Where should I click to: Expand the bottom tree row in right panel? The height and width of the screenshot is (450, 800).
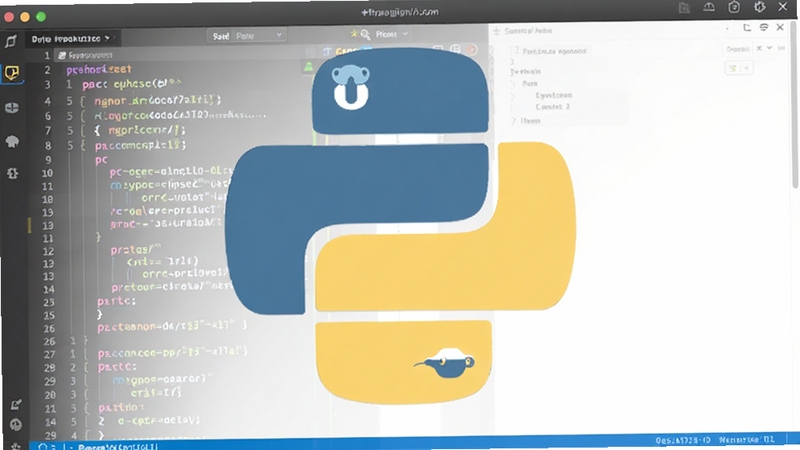pos(514,121)
